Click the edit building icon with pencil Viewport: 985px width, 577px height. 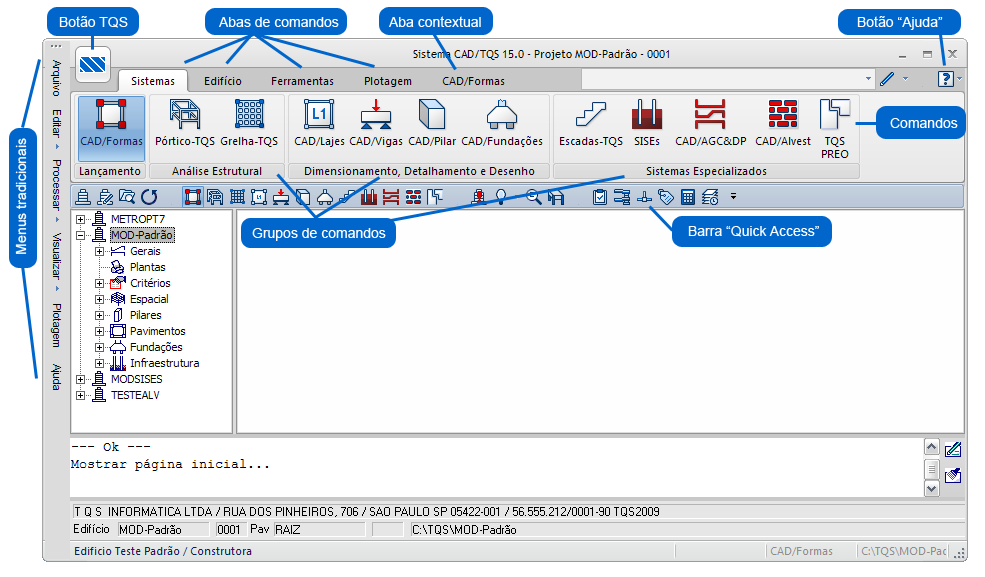[105, 198]
